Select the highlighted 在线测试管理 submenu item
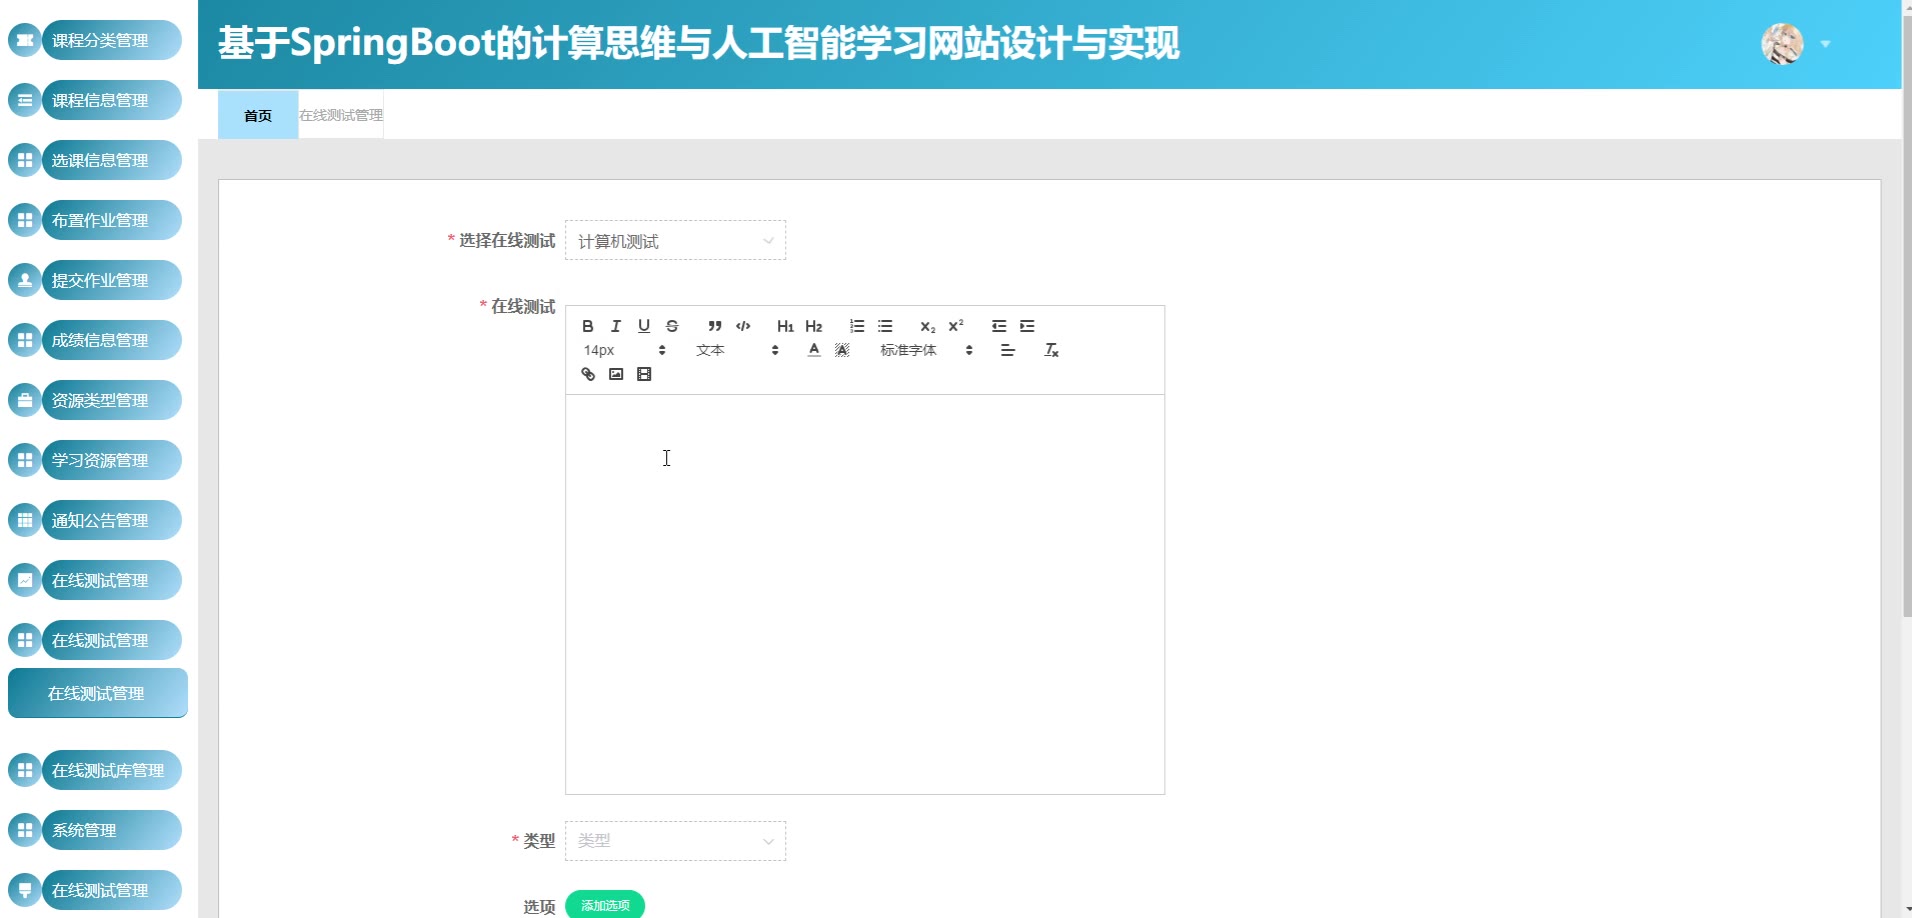 [98, 693]
